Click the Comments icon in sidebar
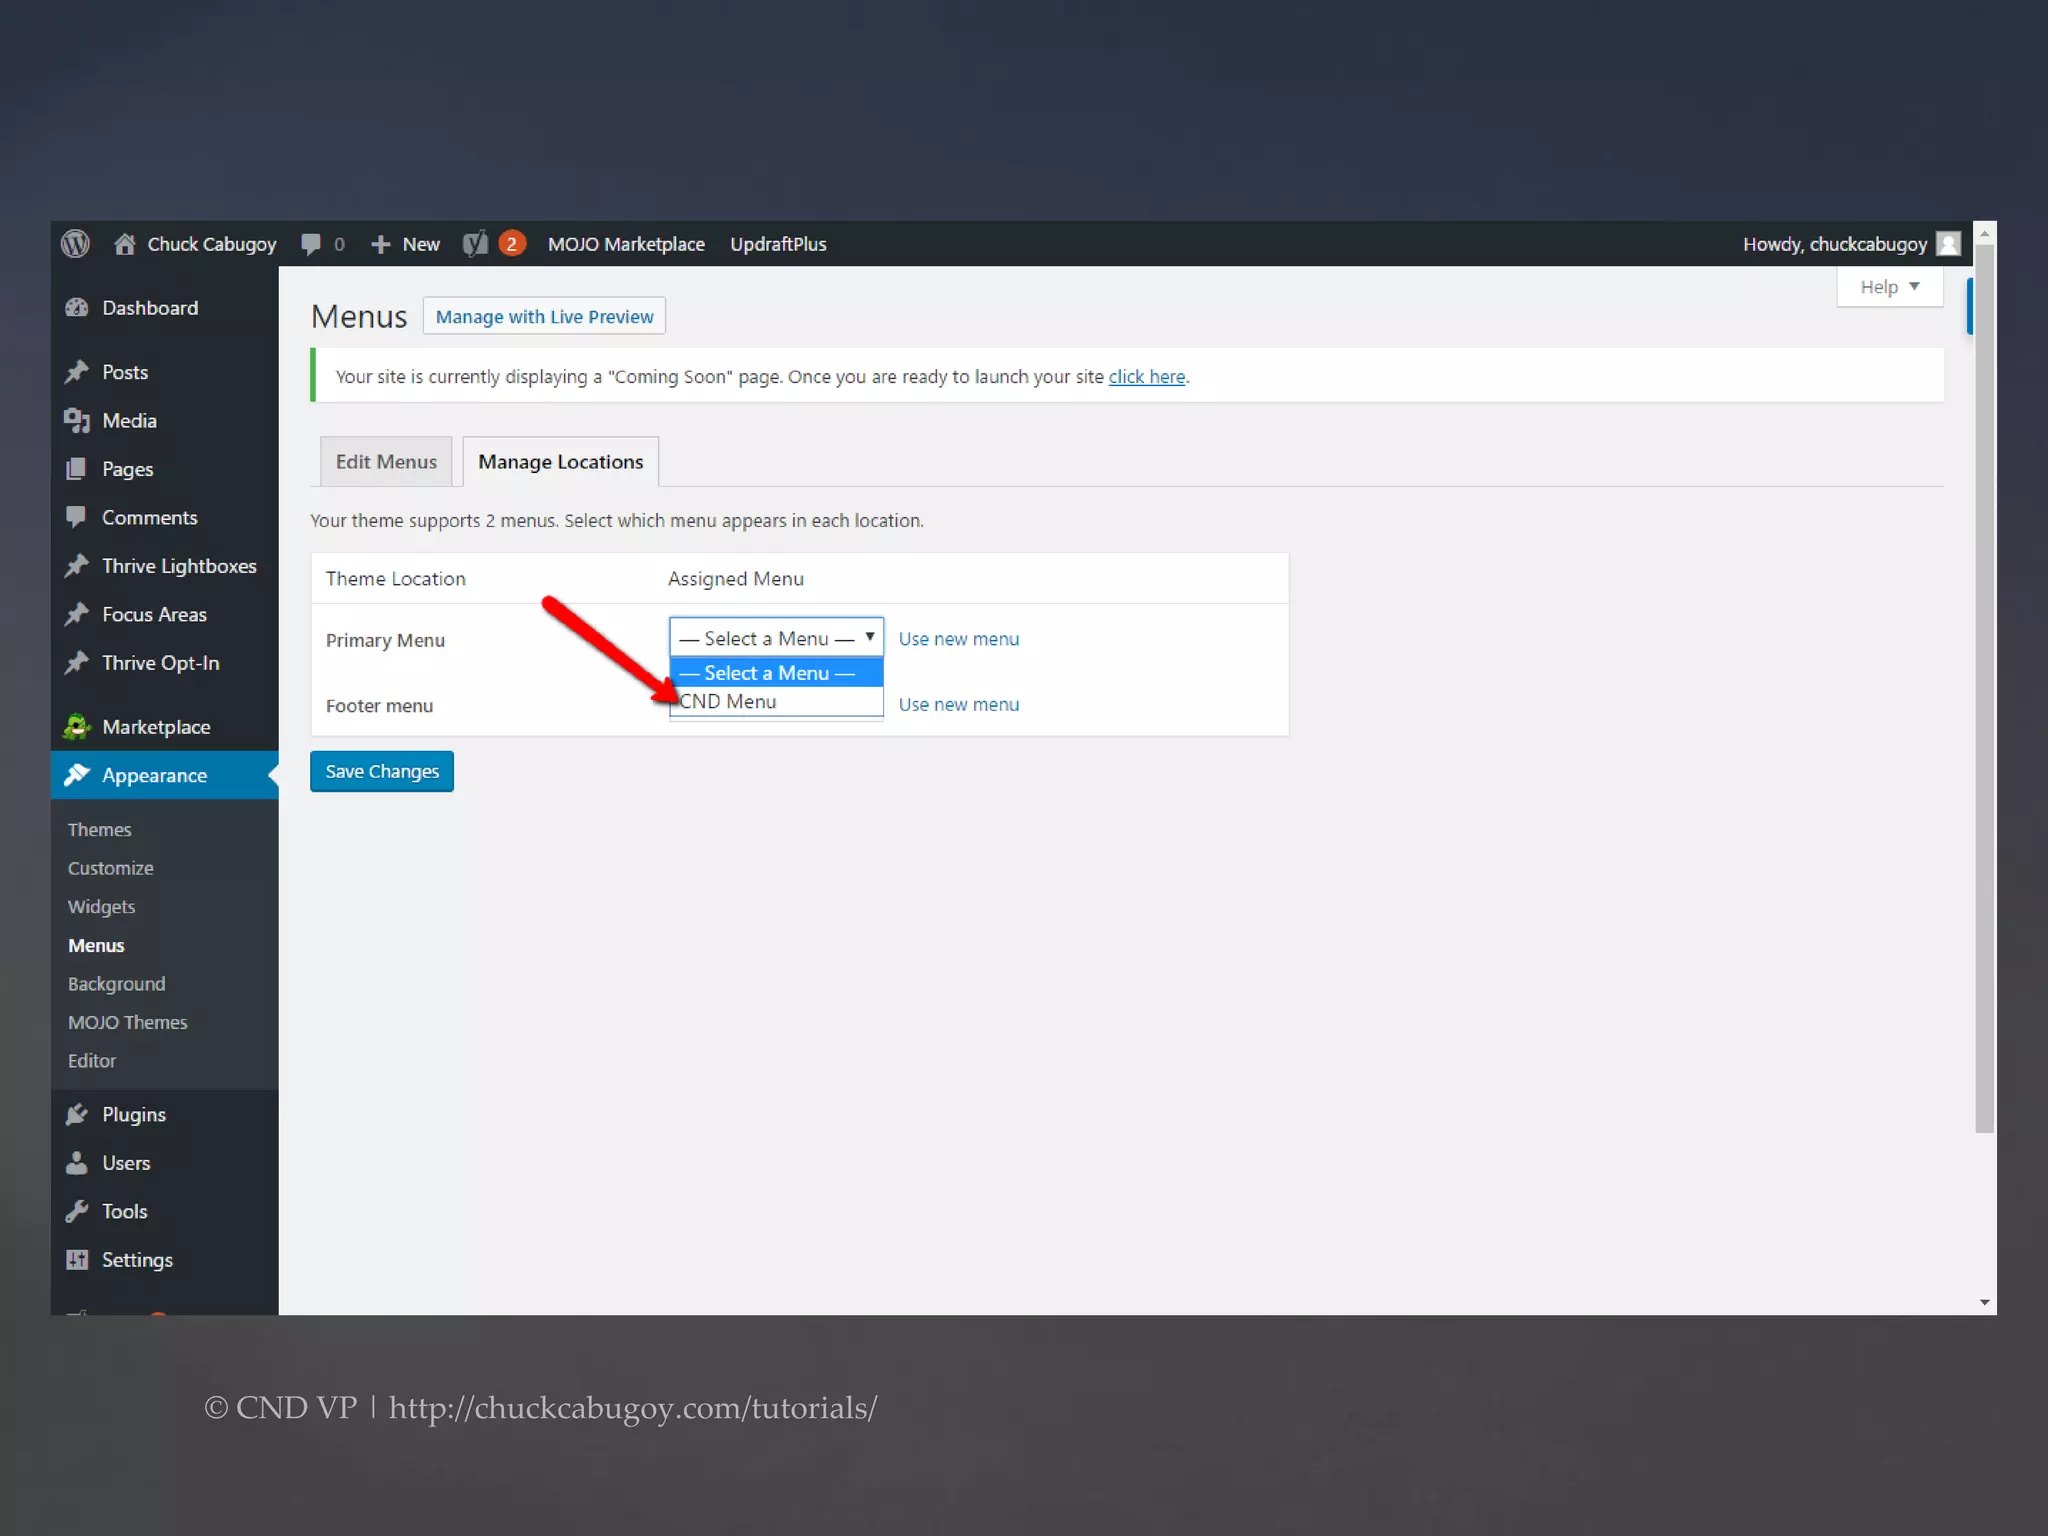The width and height of the screenshot is (2048, 1536). tap(76, 518)
